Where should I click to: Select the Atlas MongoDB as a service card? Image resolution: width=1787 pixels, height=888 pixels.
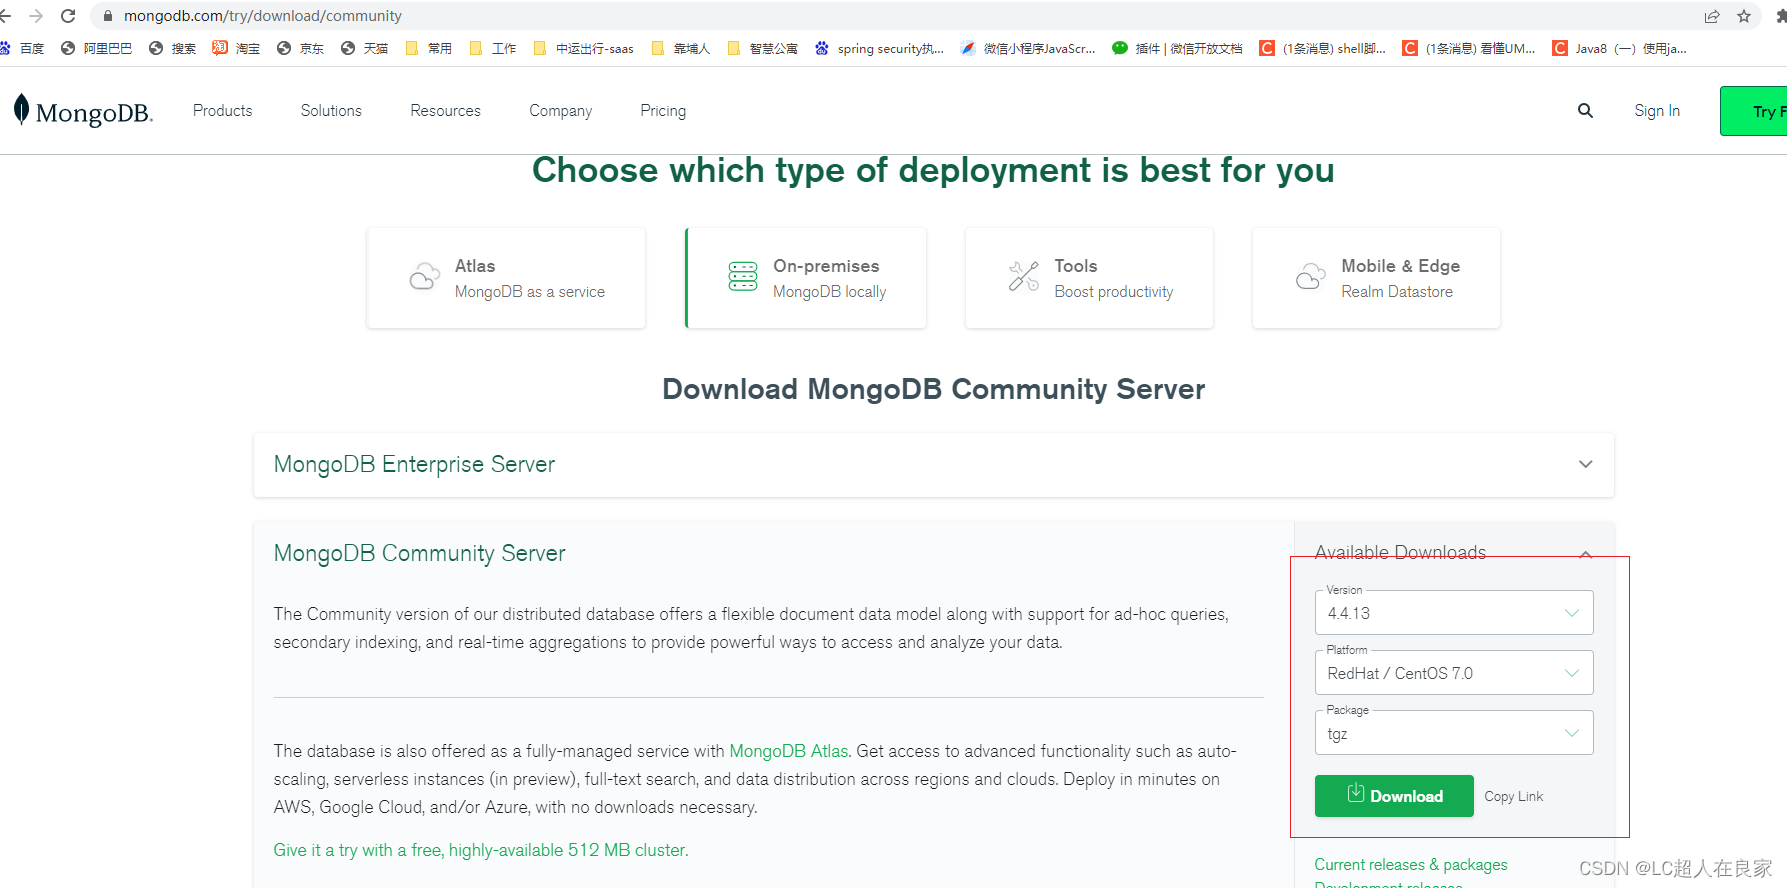coord(506,278)
